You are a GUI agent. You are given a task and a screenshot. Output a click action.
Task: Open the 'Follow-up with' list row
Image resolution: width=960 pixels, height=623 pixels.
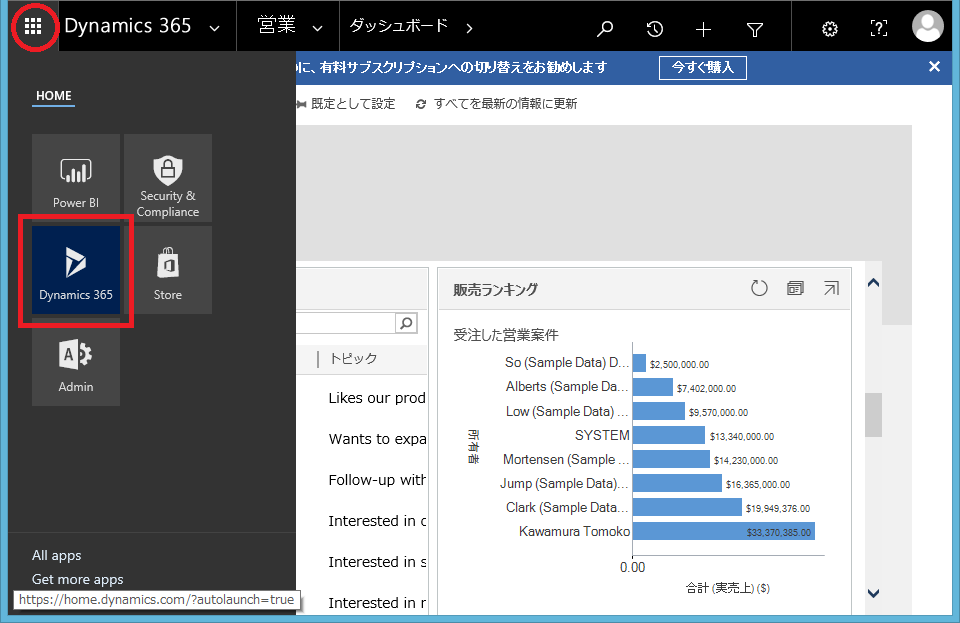pos(377,480)
